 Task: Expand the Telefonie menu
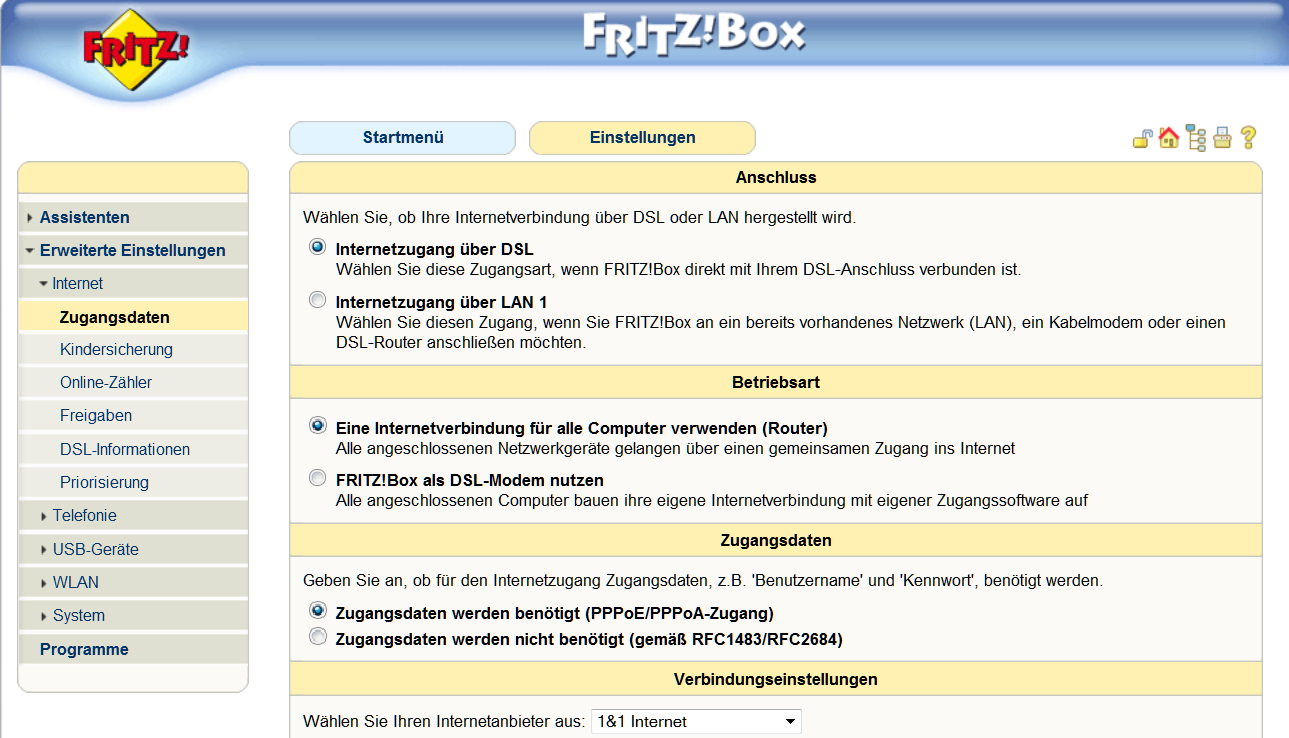click(44, 516)
